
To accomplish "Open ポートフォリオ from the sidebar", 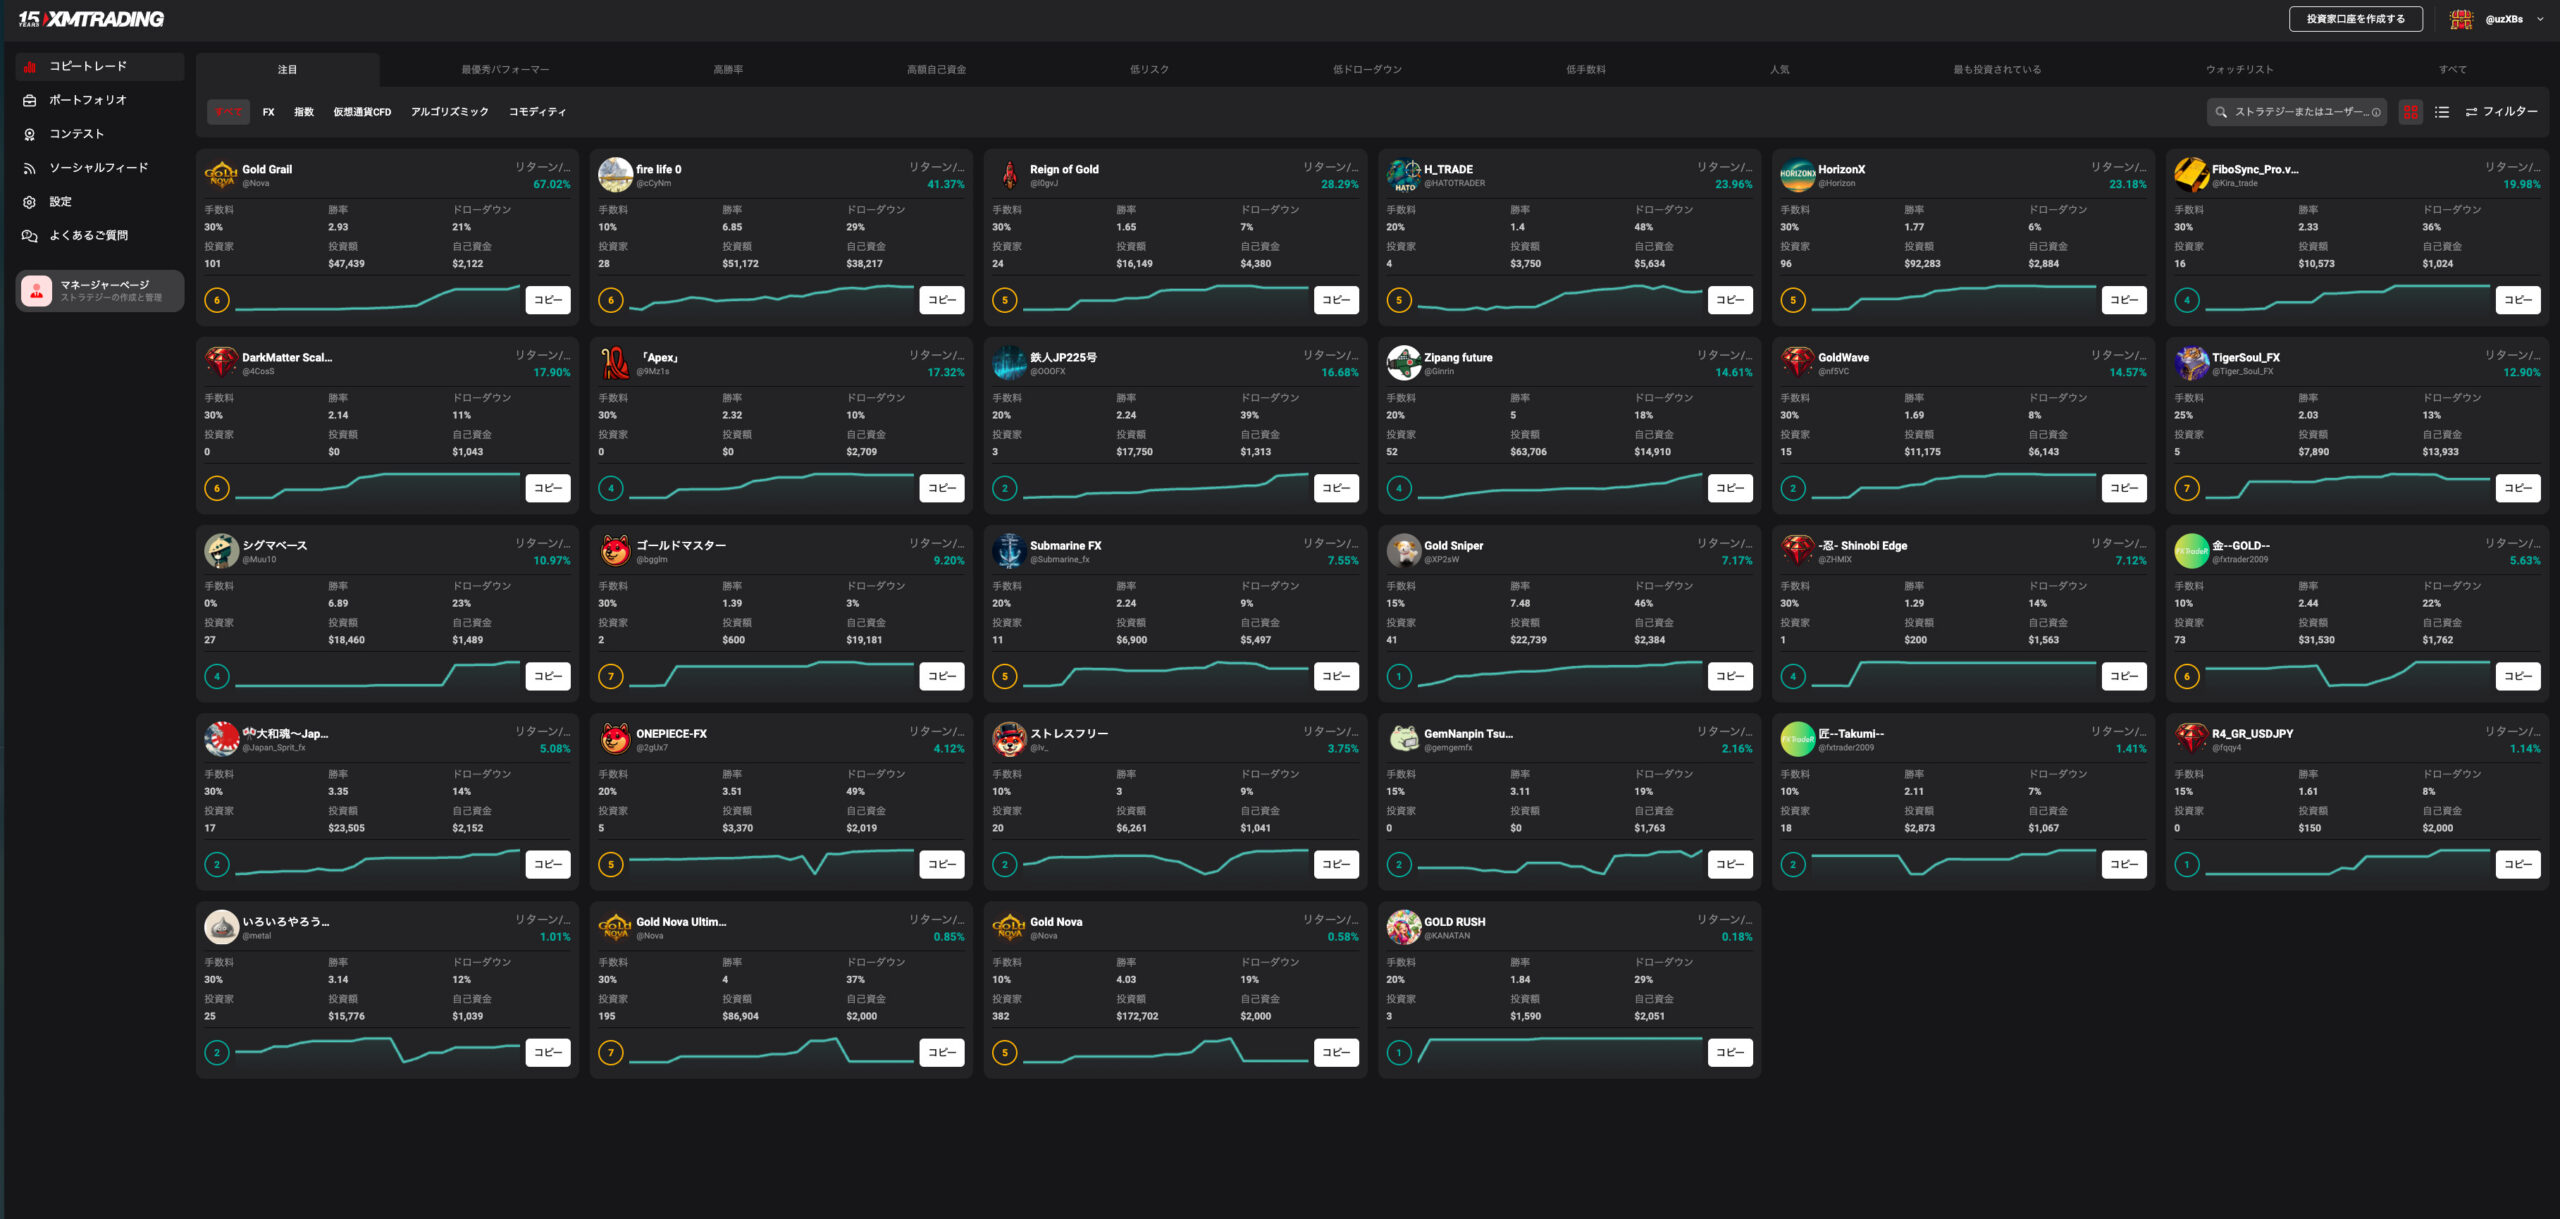I will 87,100.
